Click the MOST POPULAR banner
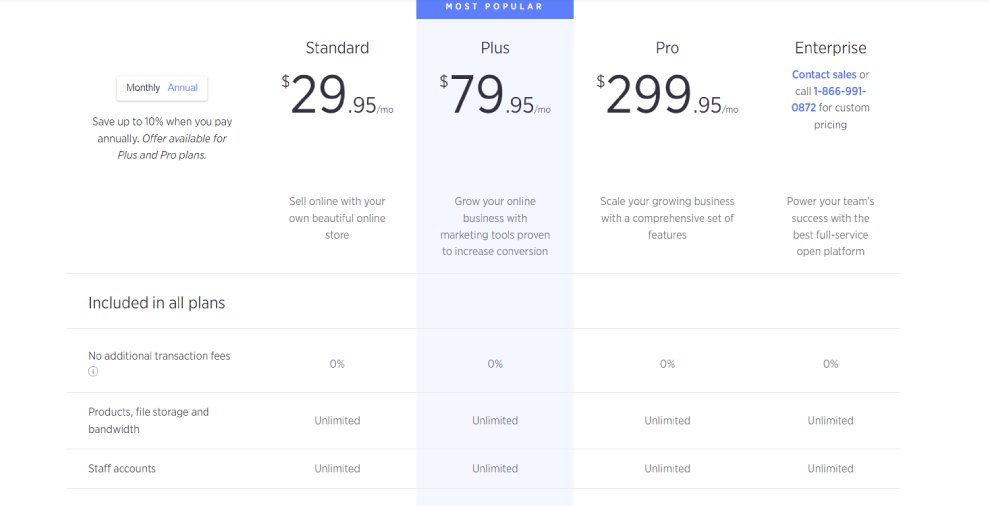This screenshot has width=990, height=506. (494, 8)
